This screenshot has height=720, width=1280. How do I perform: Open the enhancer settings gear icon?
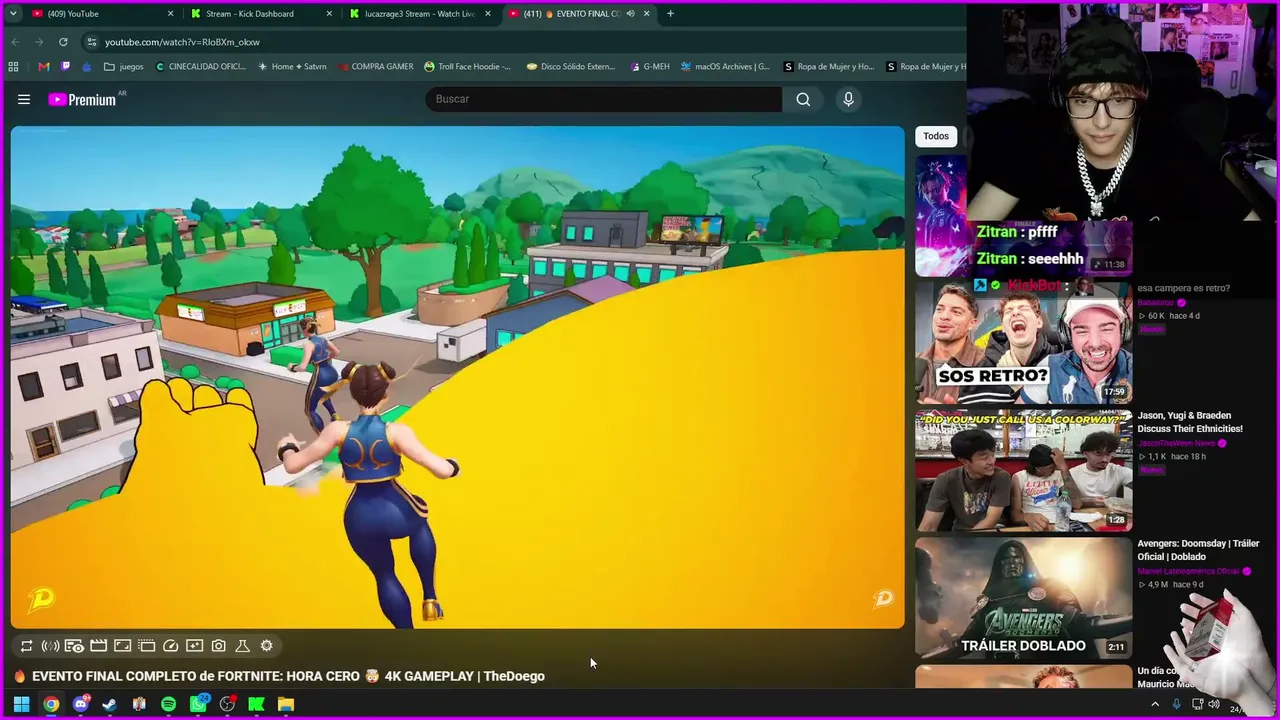tap(267, 646)
